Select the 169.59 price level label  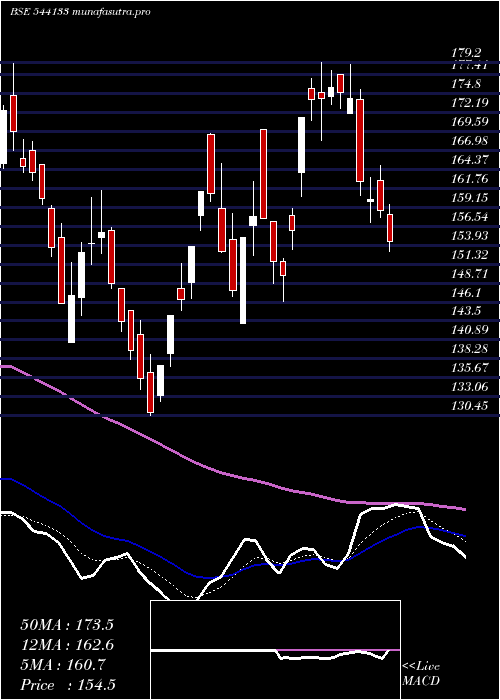[x=470, y=121]
